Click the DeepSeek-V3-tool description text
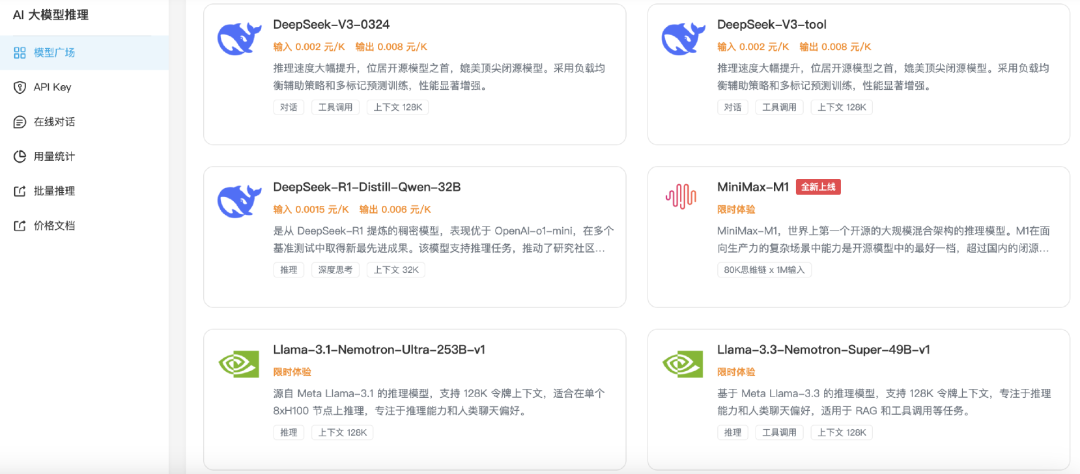This screenshot has width=1080, height=474. (x=883, y=77)
